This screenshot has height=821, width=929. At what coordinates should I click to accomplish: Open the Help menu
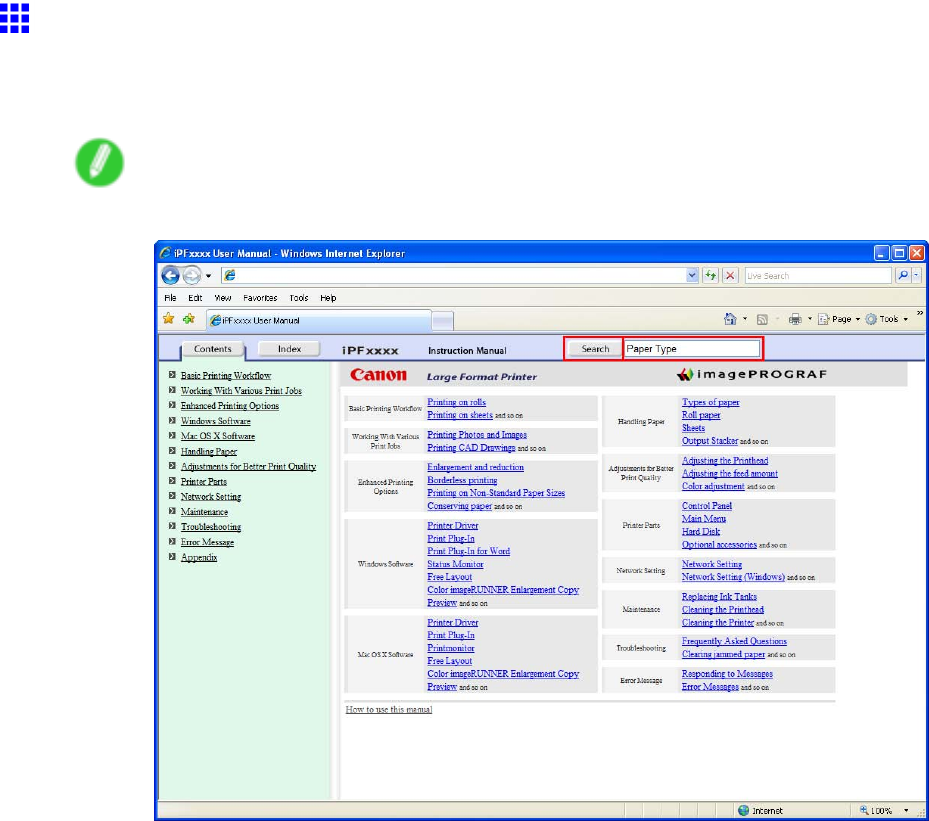pos(328,298)
